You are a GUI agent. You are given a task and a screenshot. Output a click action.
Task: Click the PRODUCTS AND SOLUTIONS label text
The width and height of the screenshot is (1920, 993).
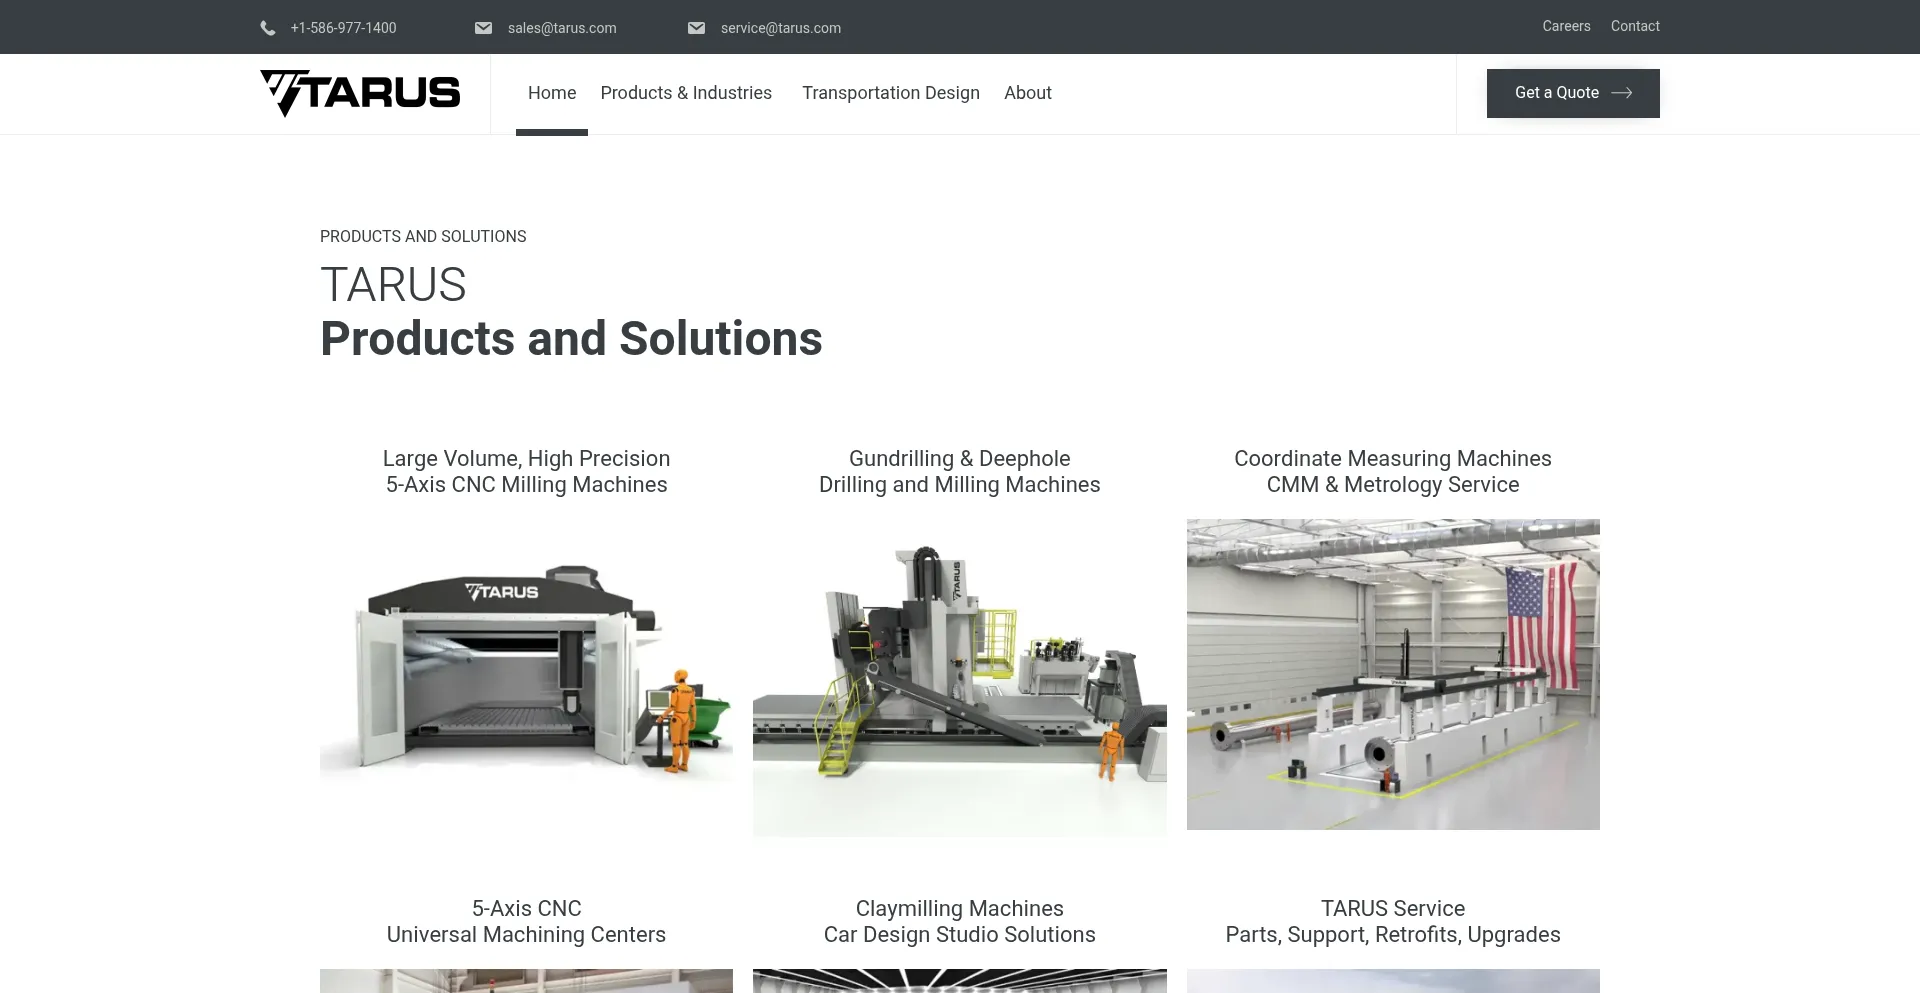point(423,237)
